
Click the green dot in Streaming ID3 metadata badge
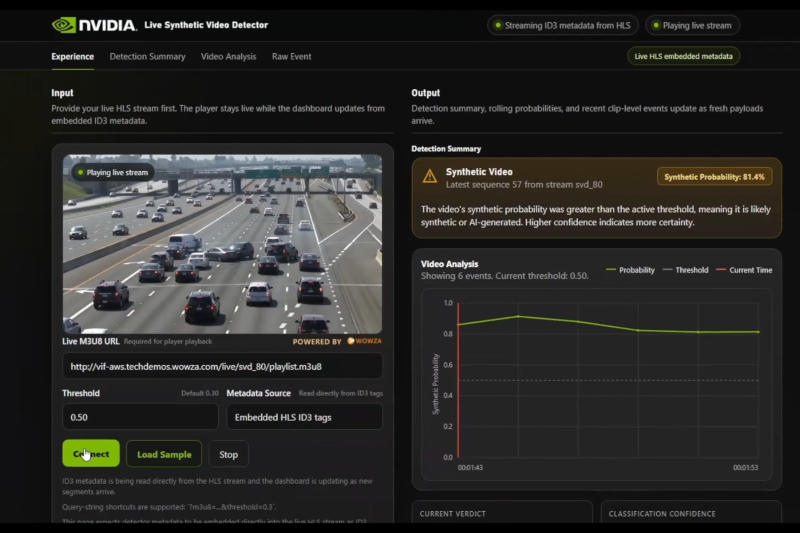pyautogui.click(x=498, y=25)
